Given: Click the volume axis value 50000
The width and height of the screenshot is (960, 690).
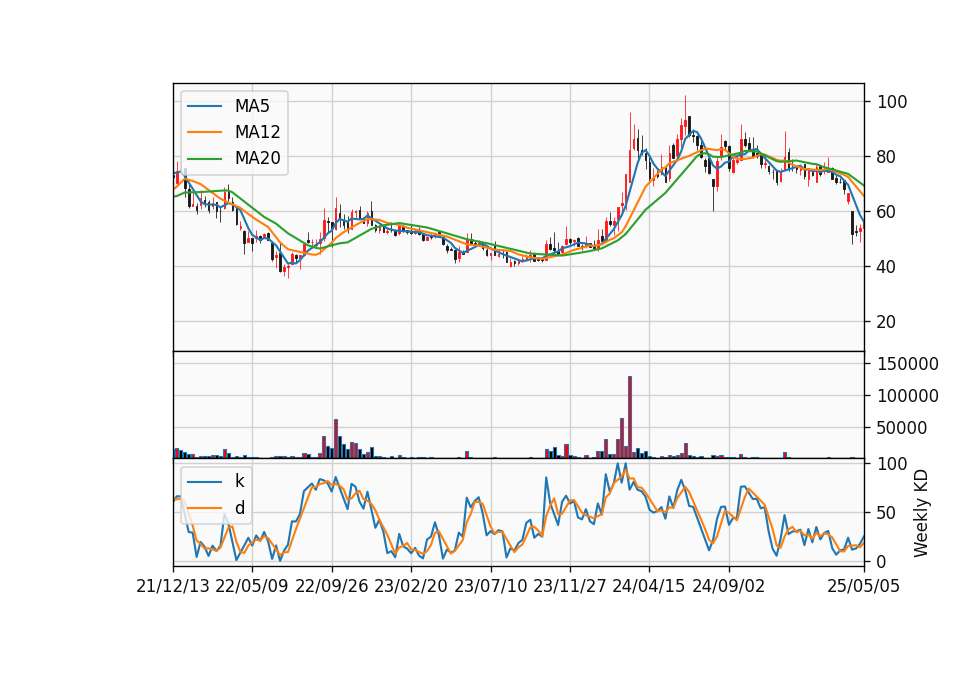Looking at the screenshot, I should tap(902, 428).
